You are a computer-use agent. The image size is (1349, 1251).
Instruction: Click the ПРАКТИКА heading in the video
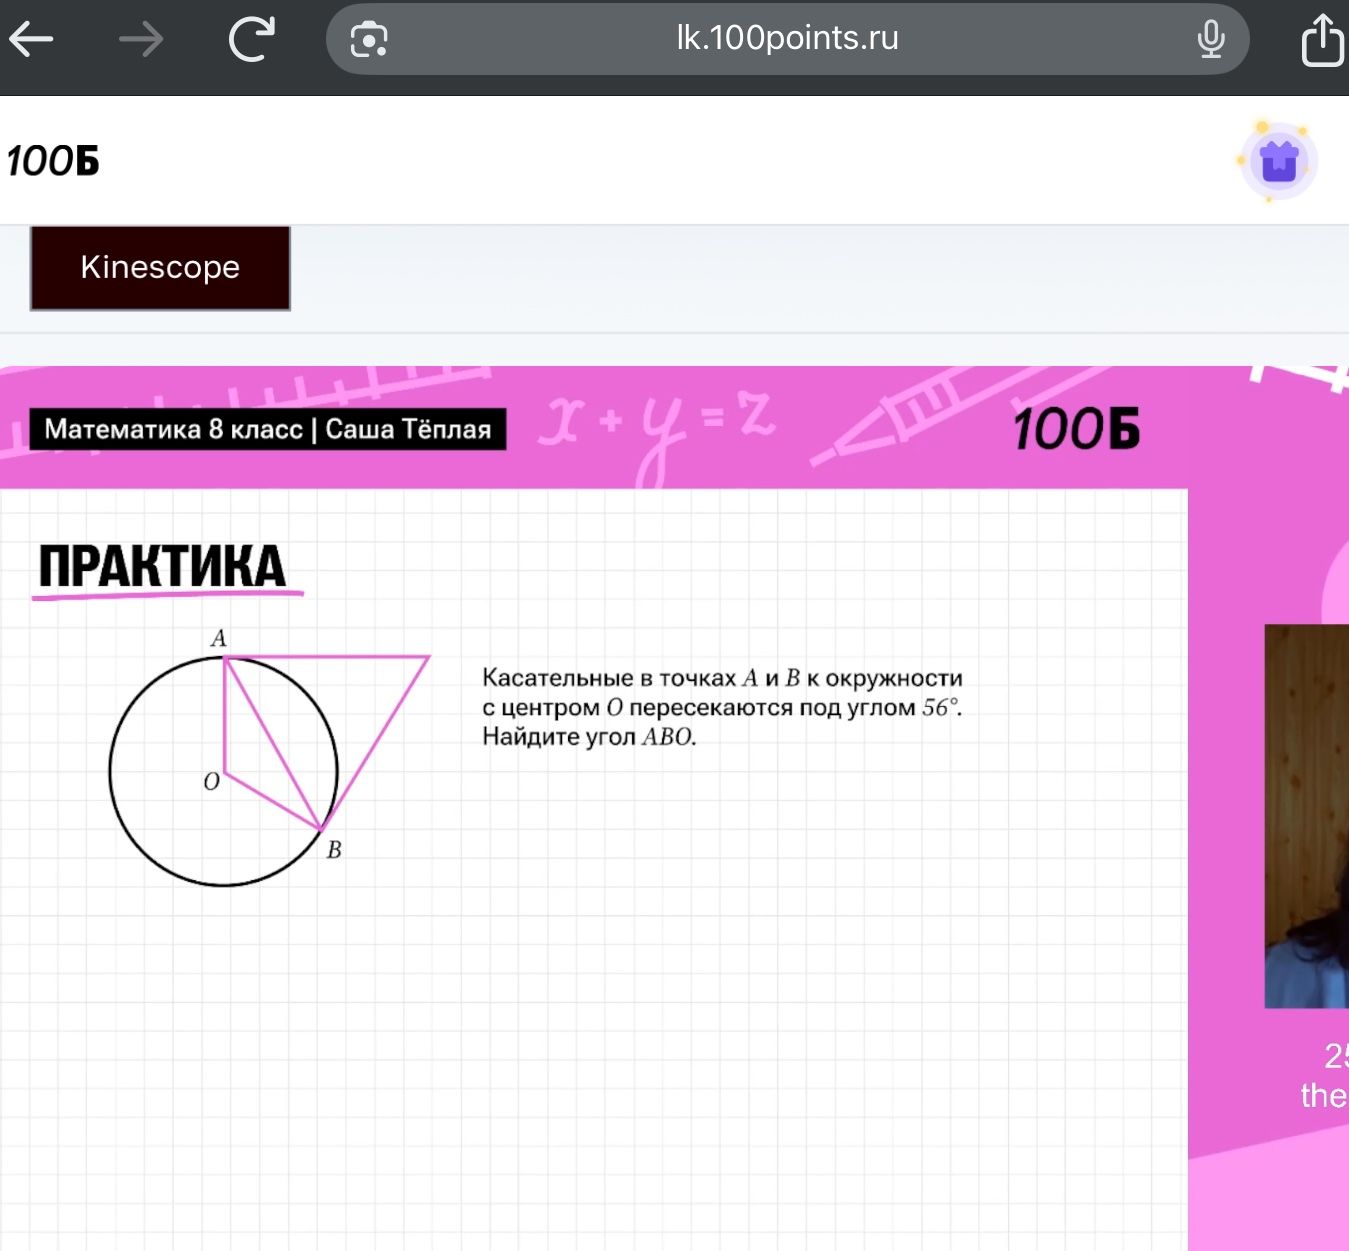click(163, 567)
